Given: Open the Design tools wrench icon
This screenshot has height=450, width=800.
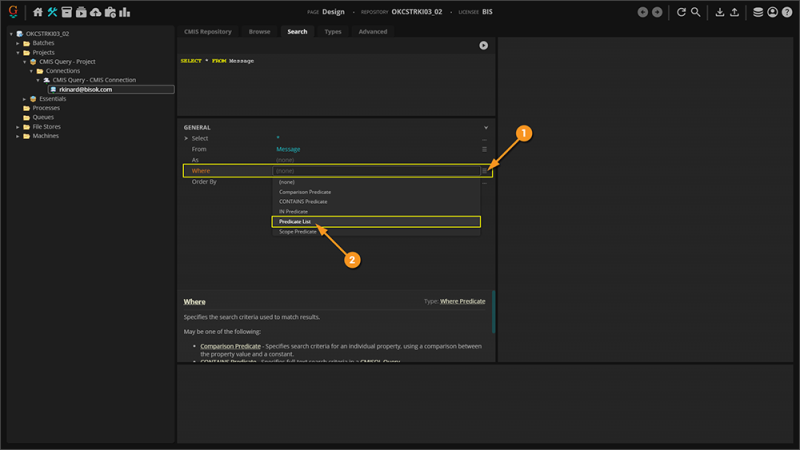Looking at the screenshot, I should (52, 12).
